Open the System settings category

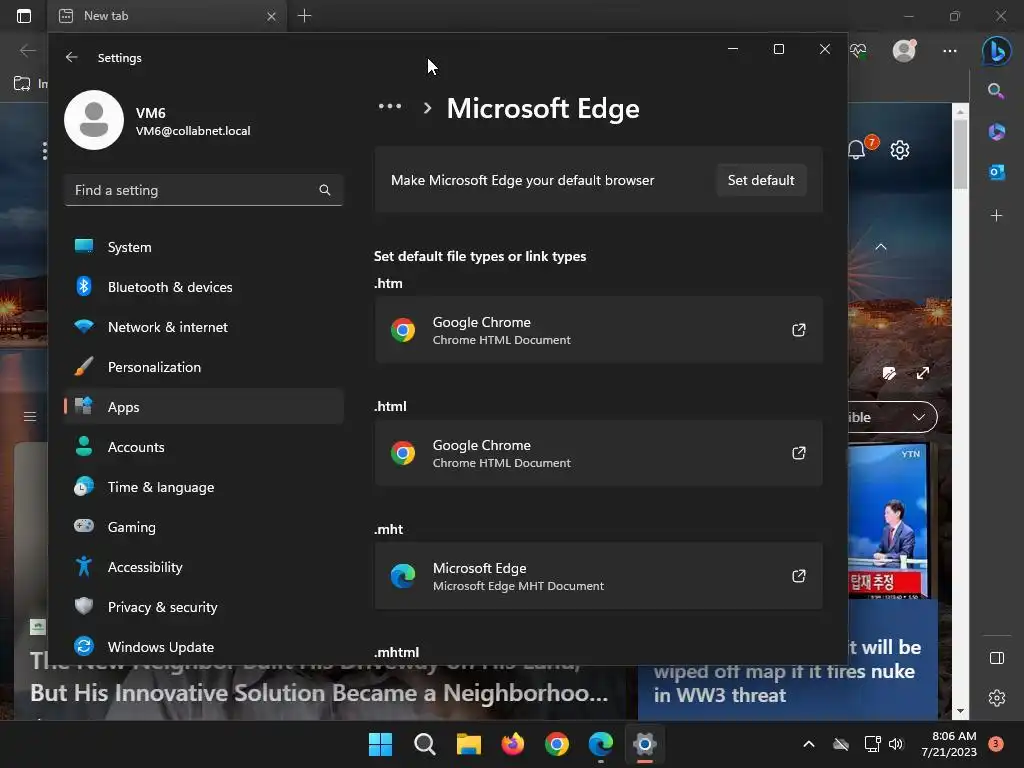pos(204,247)
